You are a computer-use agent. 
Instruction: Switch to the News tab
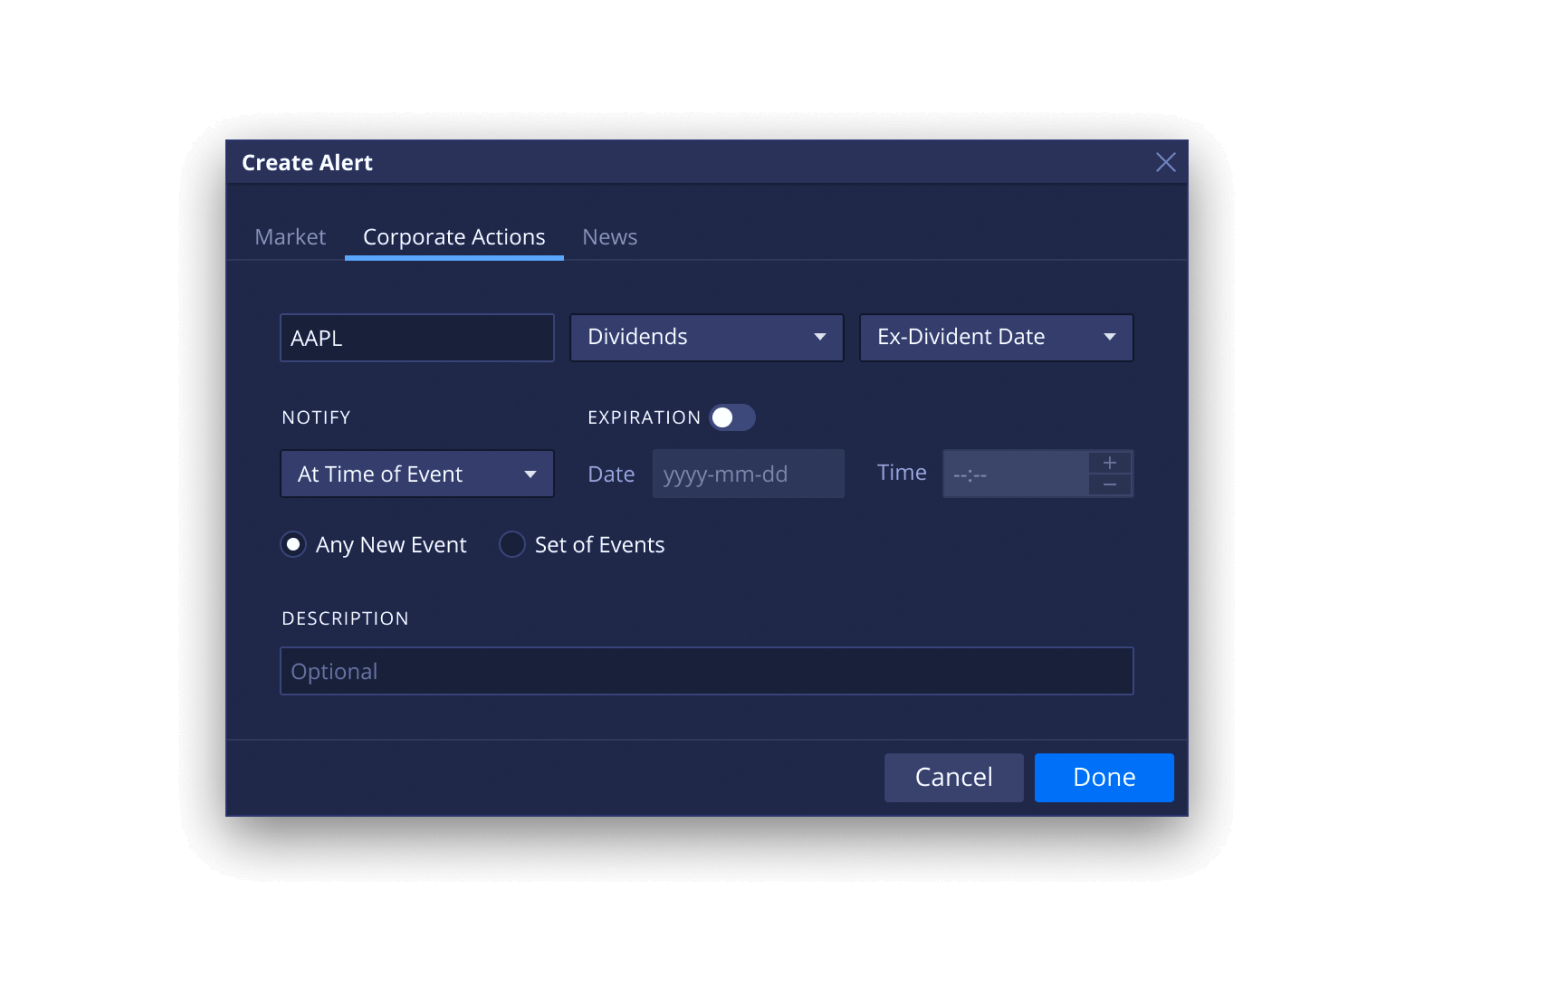[x=609, y=237]
